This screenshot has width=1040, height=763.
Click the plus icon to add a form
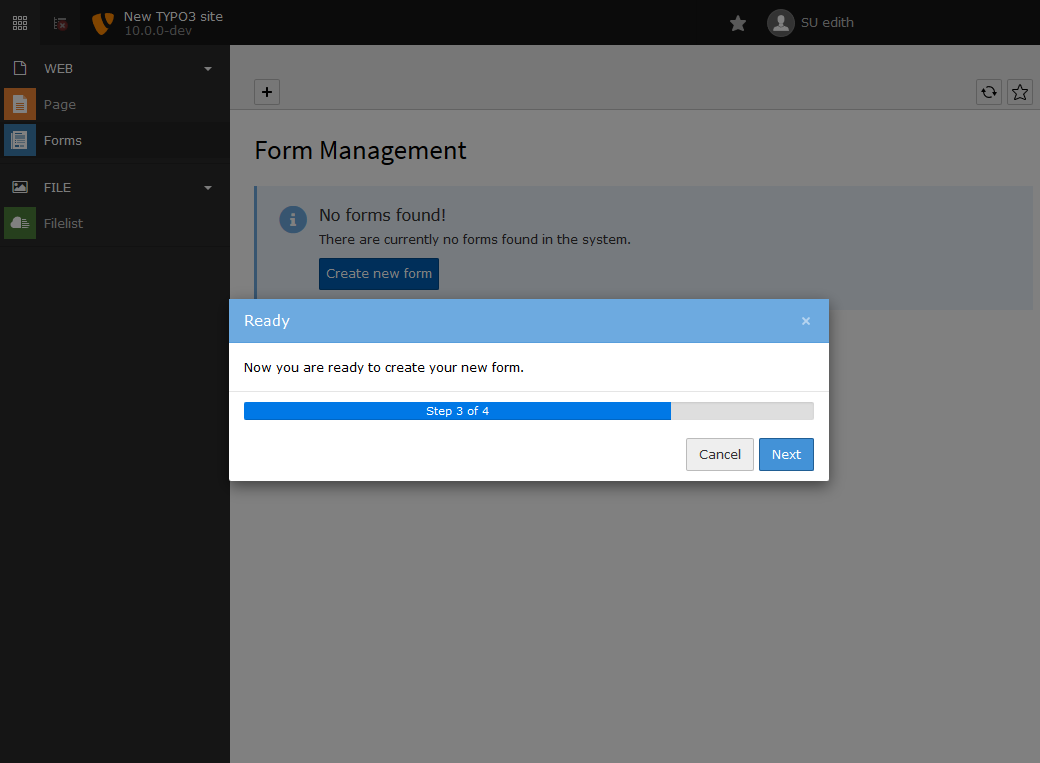pyautogui.click(x=266, y=91)
